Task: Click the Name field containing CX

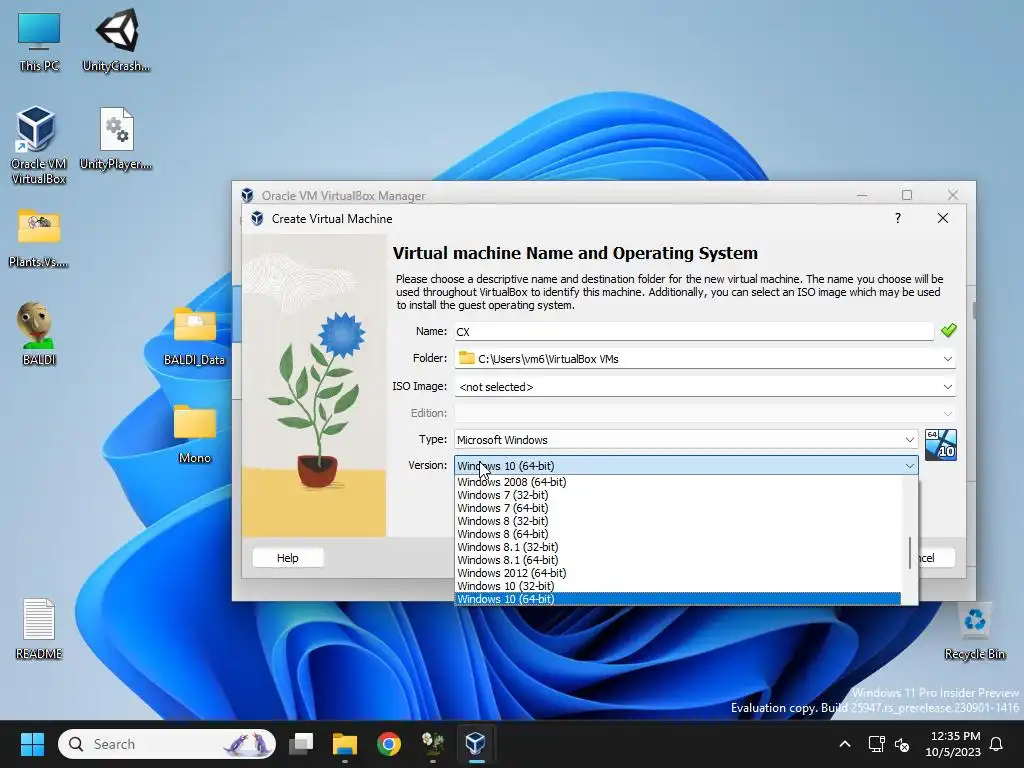Action: click(694, 332)
